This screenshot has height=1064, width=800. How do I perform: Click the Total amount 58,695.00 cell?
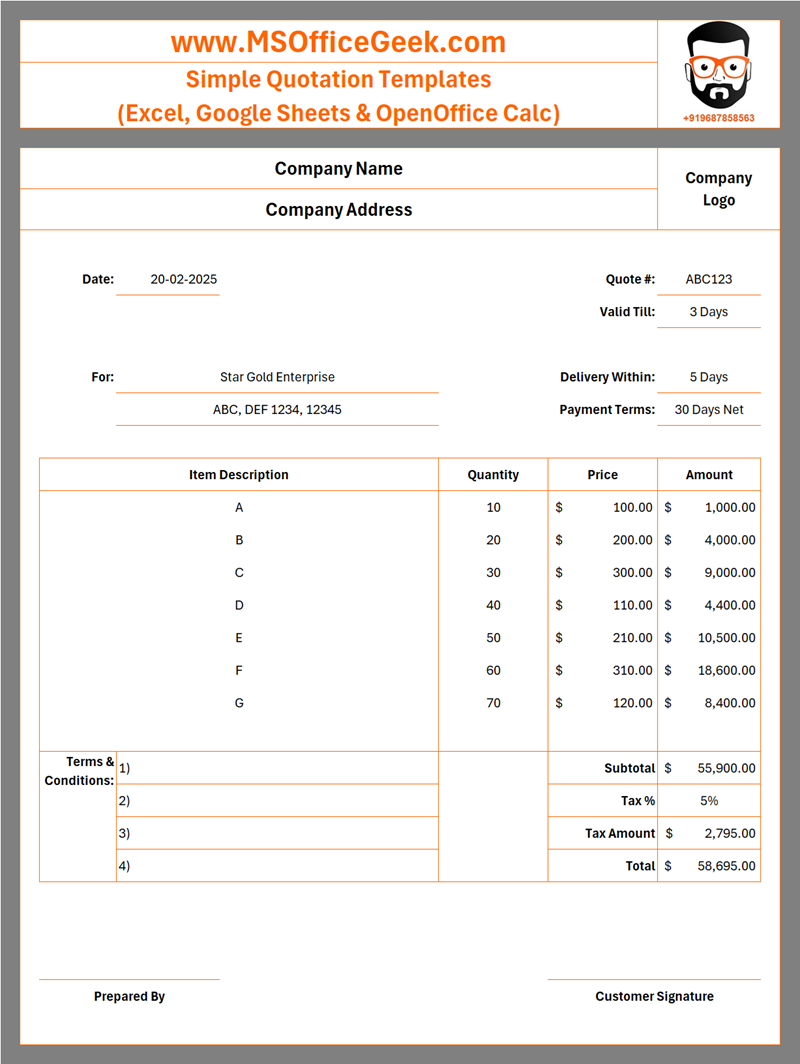(x=708, y=866)
